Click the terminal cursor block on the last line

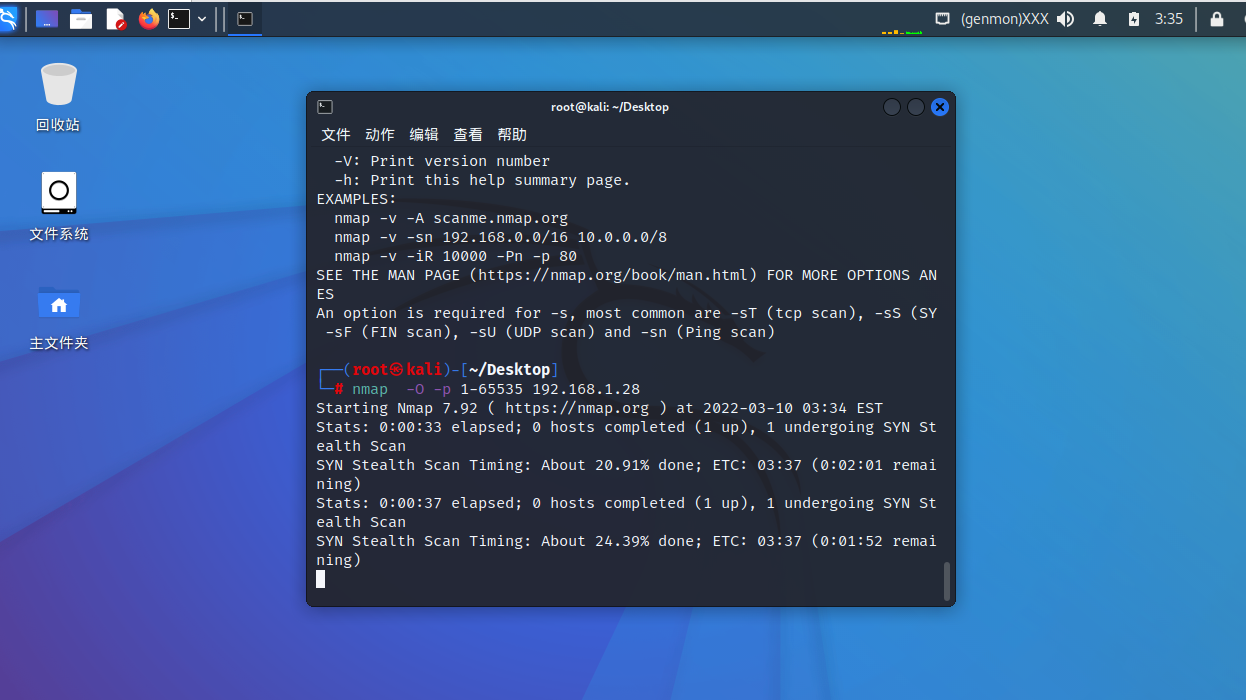321,579
